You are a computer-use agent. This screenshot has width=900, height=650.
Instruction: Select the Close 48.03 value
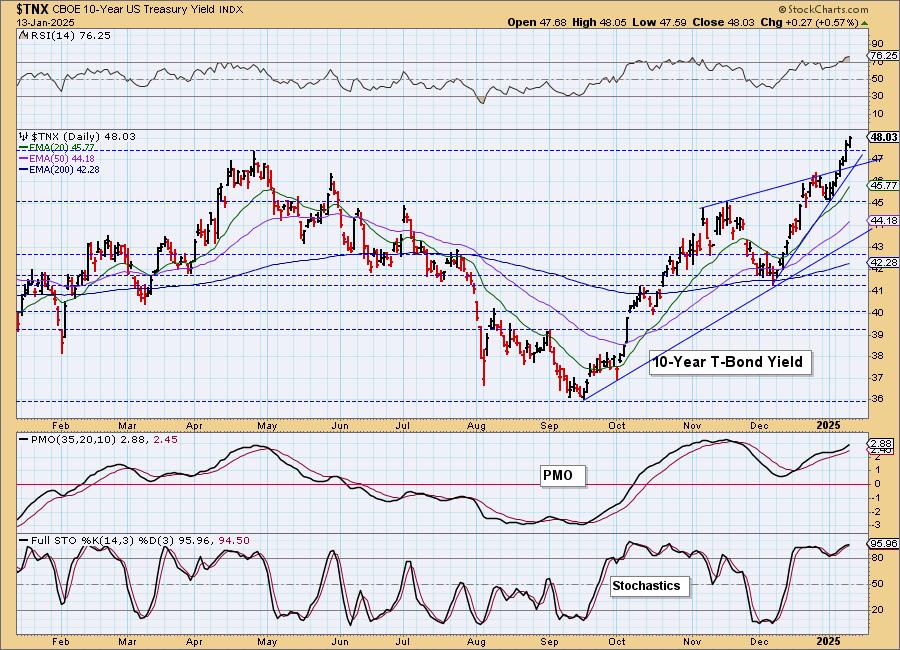[723, 22]
